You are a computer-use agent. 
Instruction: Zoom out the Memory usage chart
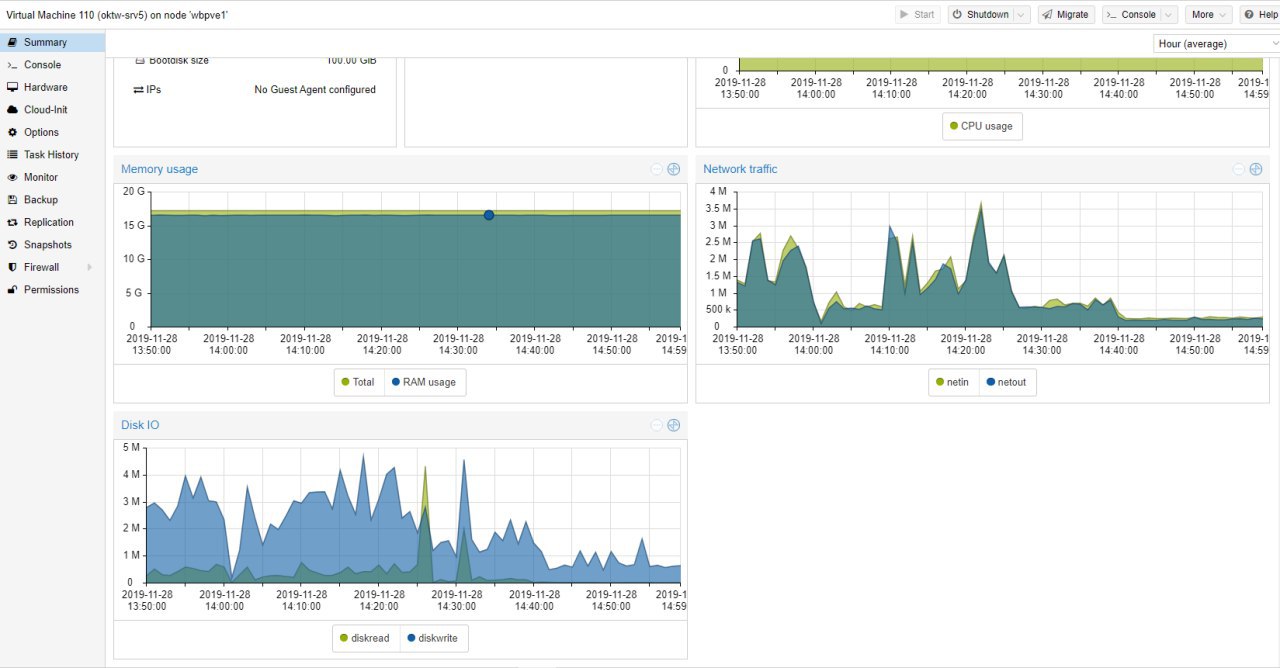point(657,169)
